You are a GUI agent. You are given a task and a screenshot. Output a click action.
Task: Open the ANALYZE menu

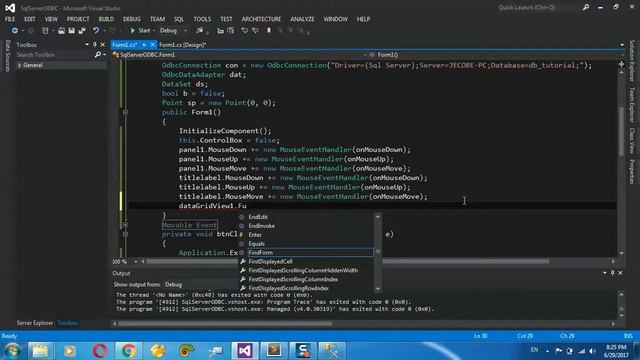pos(302,19)
